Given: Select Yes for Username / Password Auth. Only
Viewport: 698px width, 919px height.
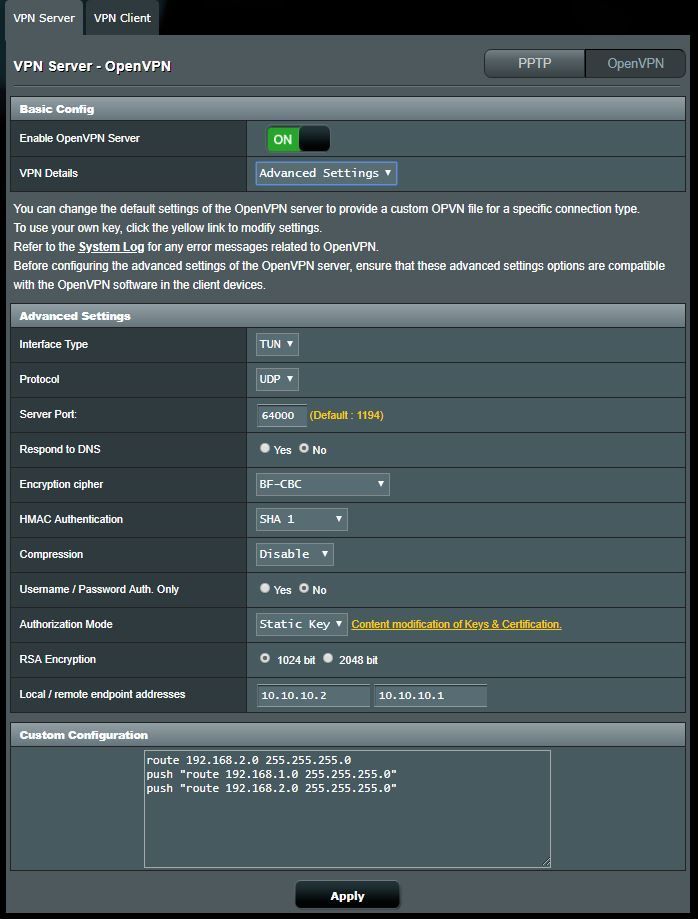Looking at the screenshot, I should click(265, 588).
